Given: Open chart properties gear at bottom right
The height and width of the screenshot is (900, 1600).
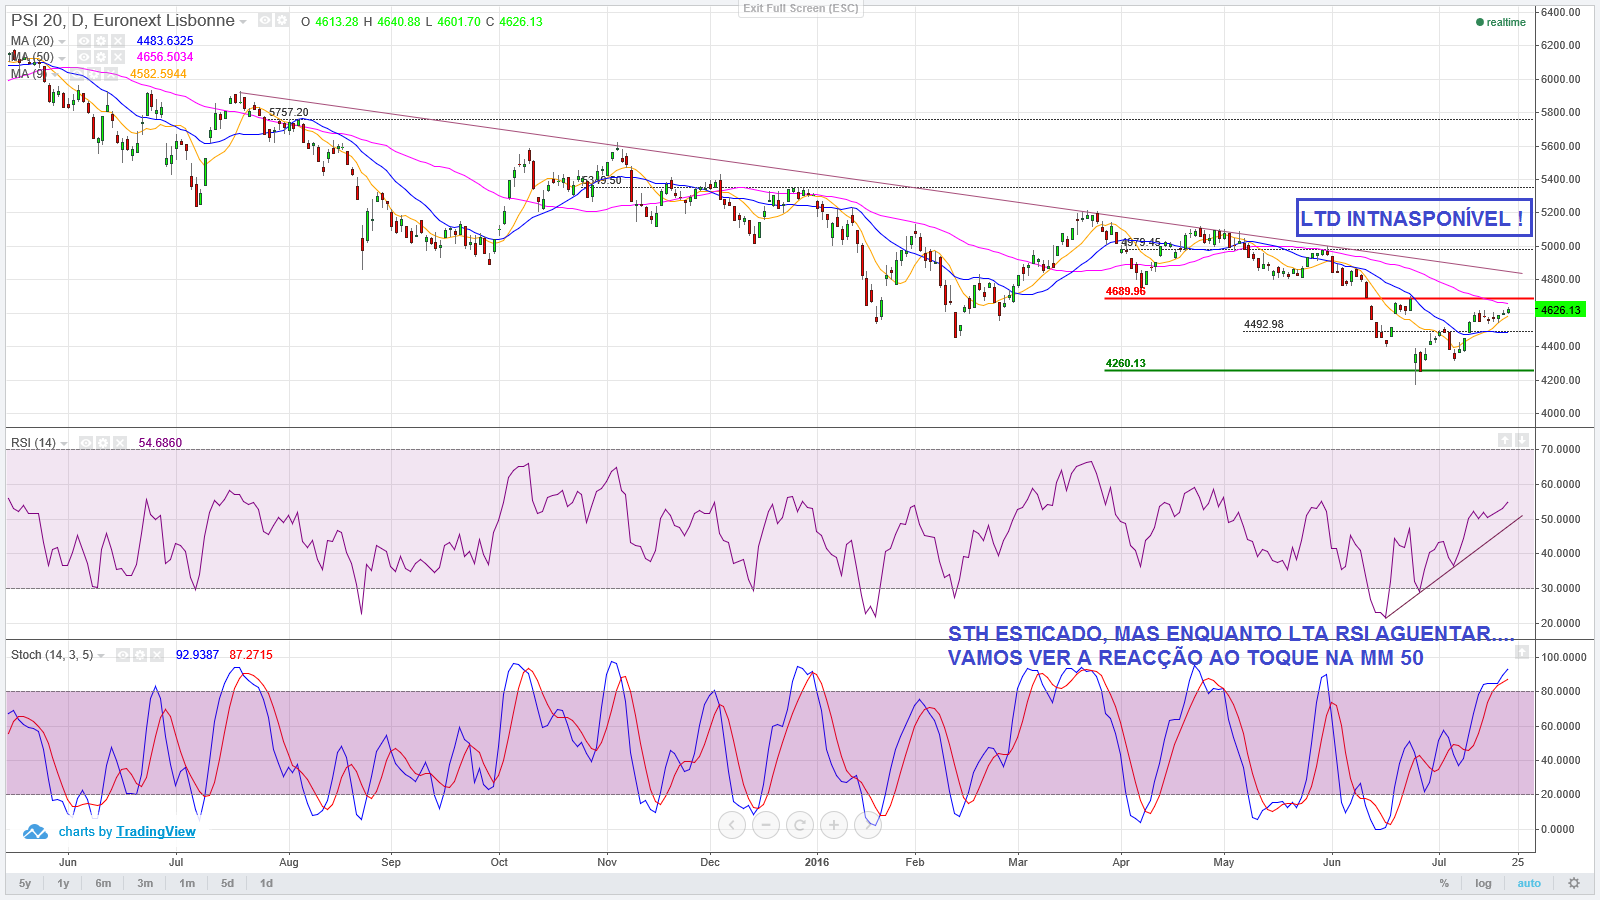Looking at the screenshot, I should [x=1574, y=883].
